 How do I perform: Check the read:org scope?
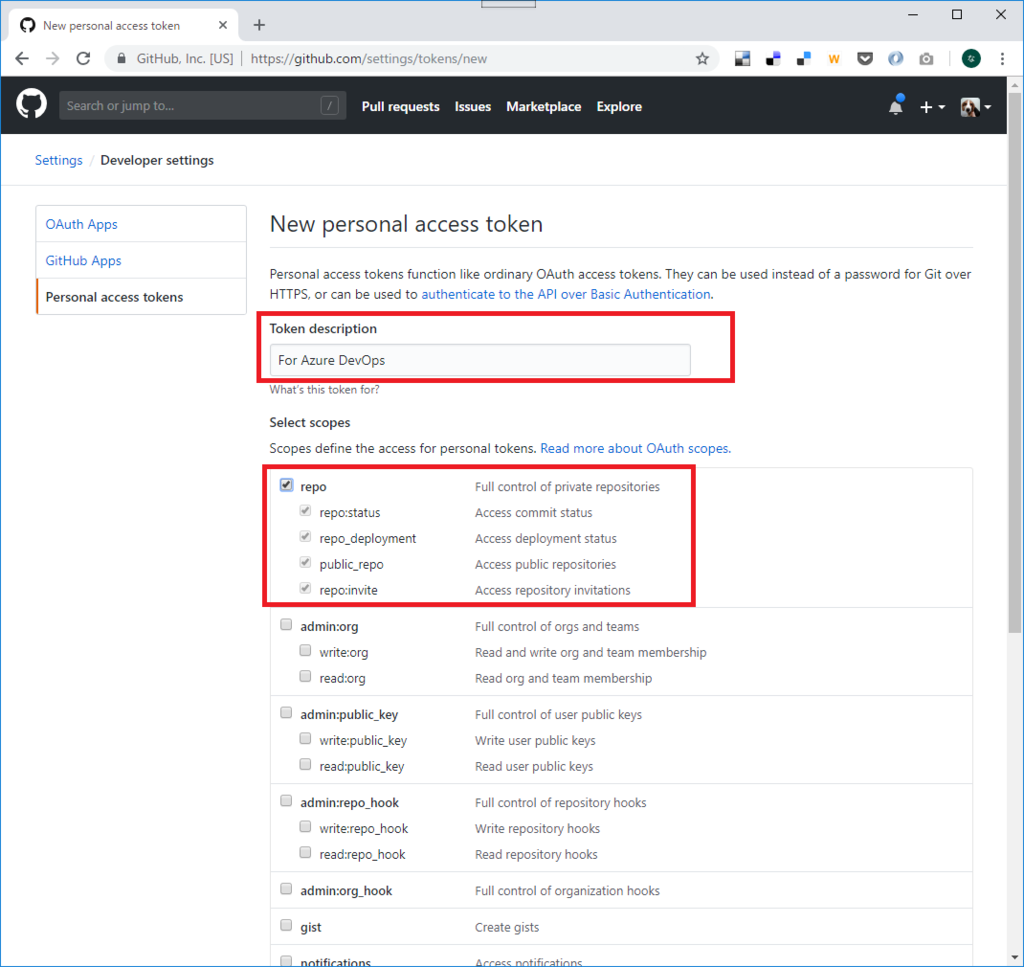pos(305,676)
